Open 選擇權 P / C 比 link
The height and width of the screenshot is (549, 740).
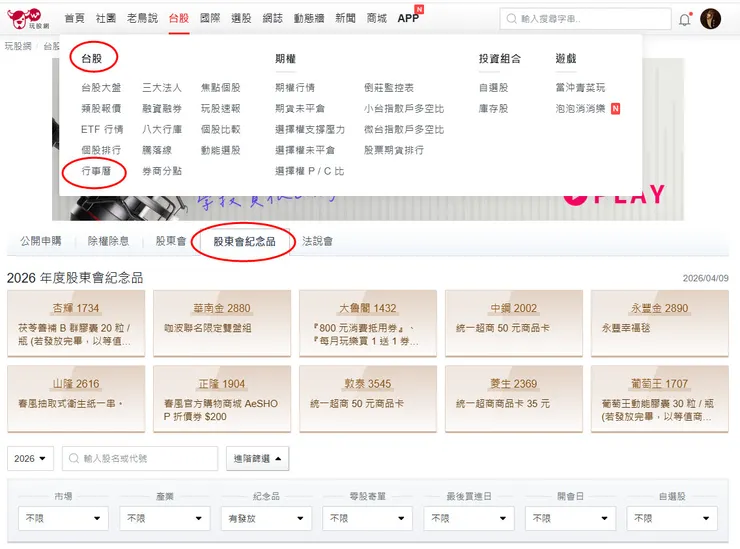(310, 171)
